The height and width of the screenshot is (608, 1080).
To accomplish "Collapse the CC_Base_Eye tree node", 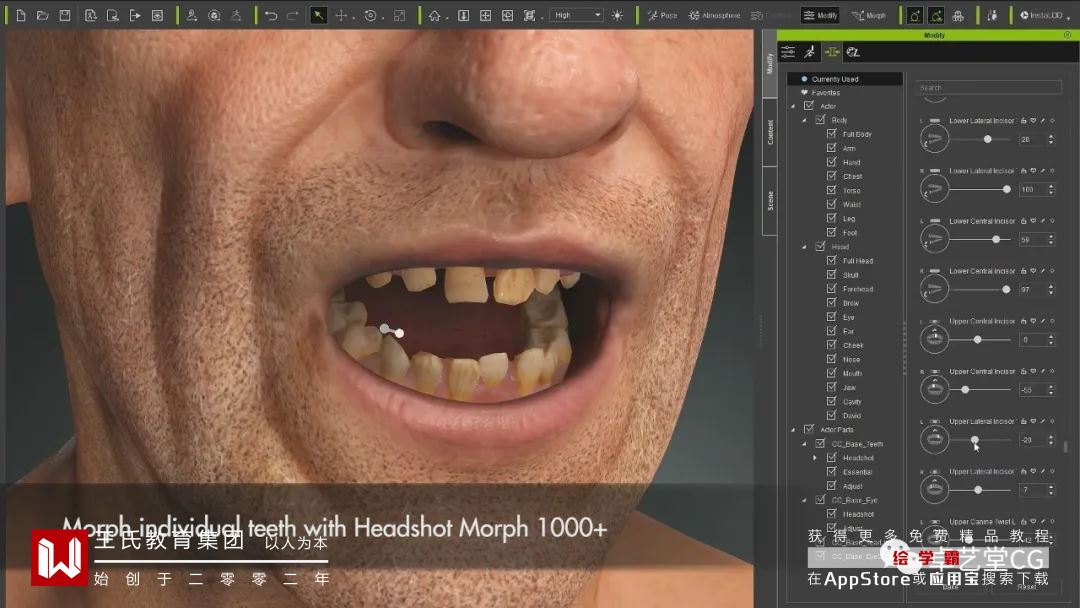I will click(804, 501).
